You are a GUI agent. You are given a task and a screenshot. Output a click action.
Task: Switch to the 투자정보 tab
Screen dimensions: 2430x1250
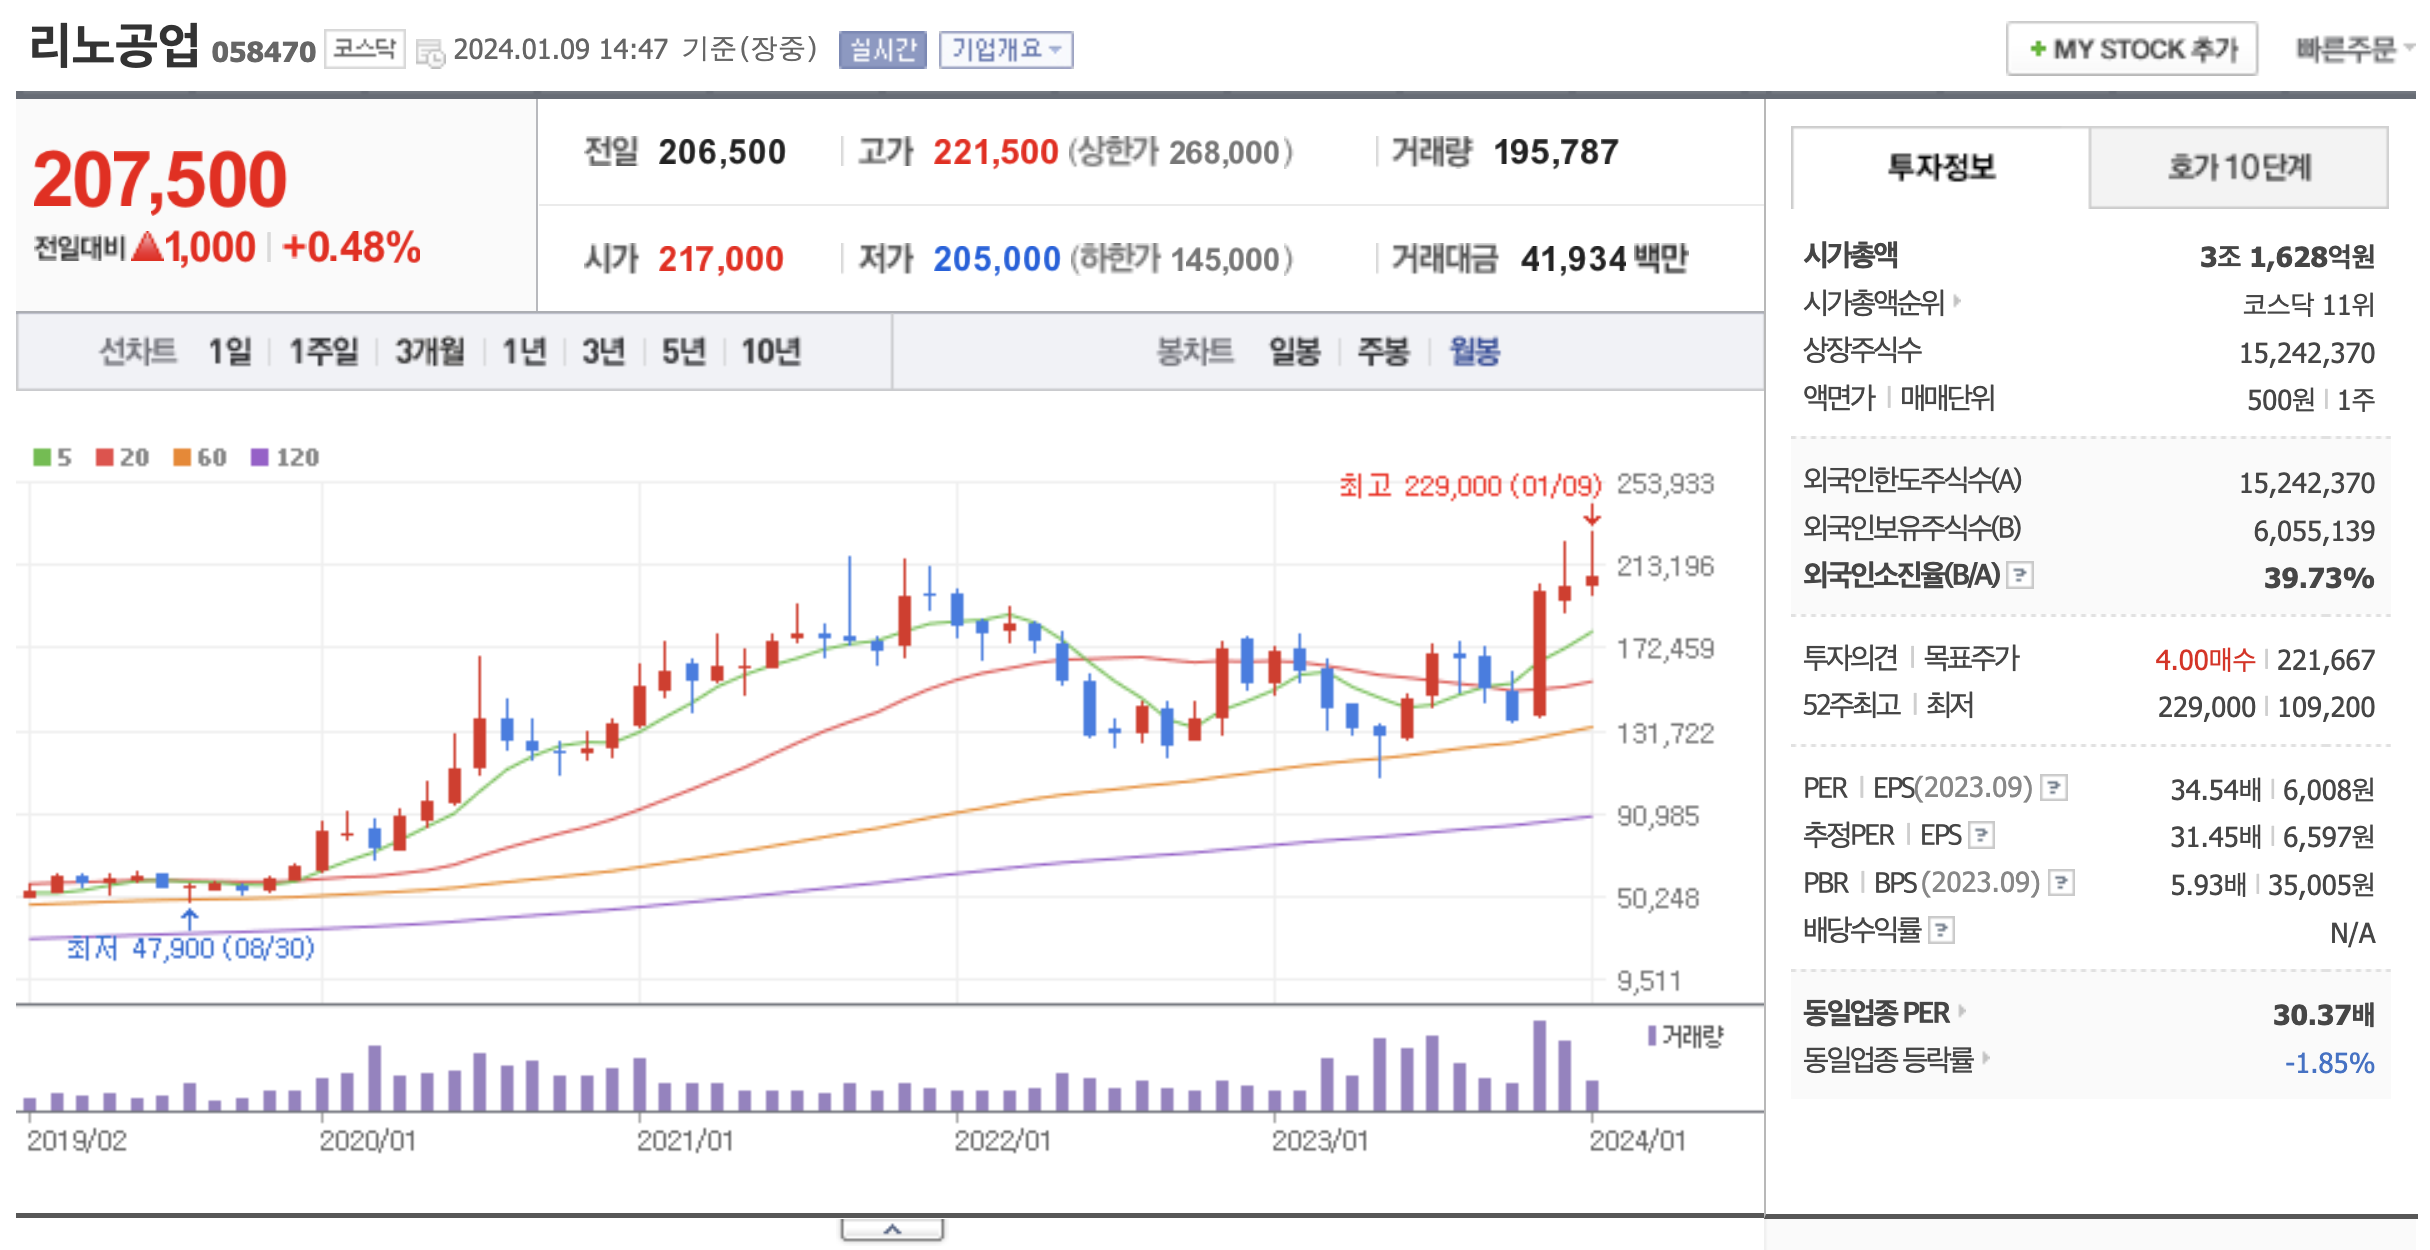[x=1940, y=167]
